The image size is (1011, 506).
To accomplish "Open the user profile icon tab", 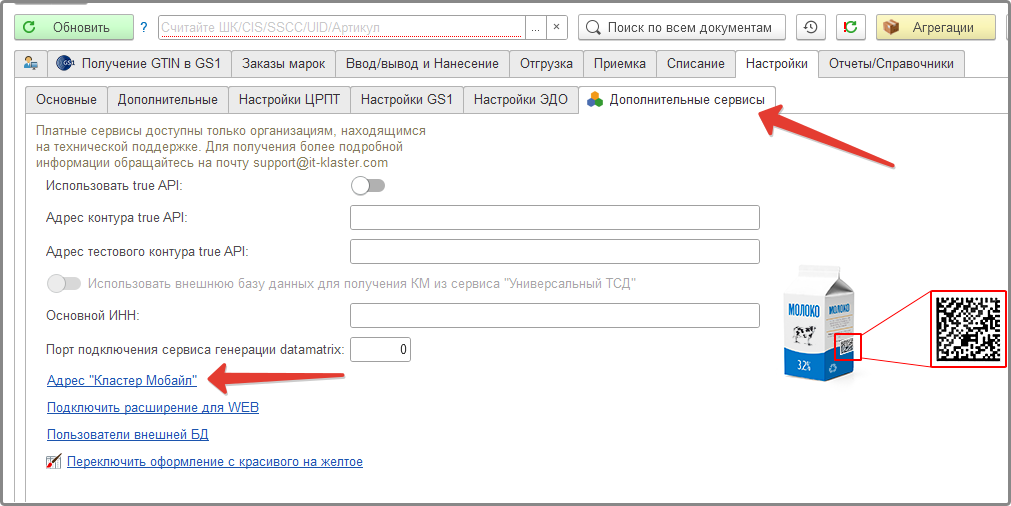I will (x=30, y=64).
